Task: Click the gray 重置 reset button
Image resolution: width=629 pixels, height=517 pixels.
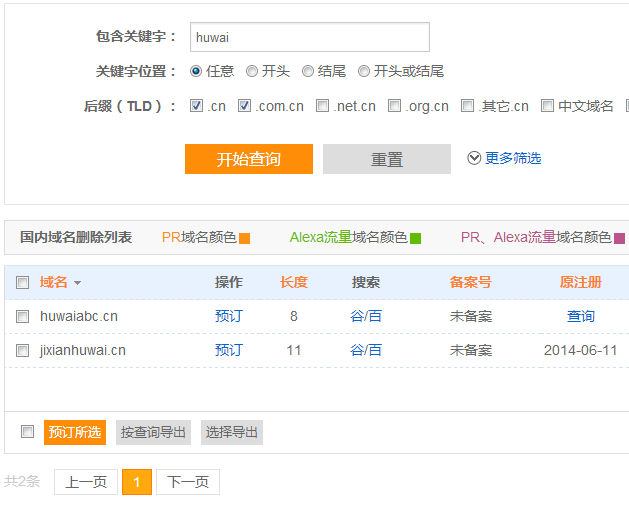Action: click(x=387, y=159)
